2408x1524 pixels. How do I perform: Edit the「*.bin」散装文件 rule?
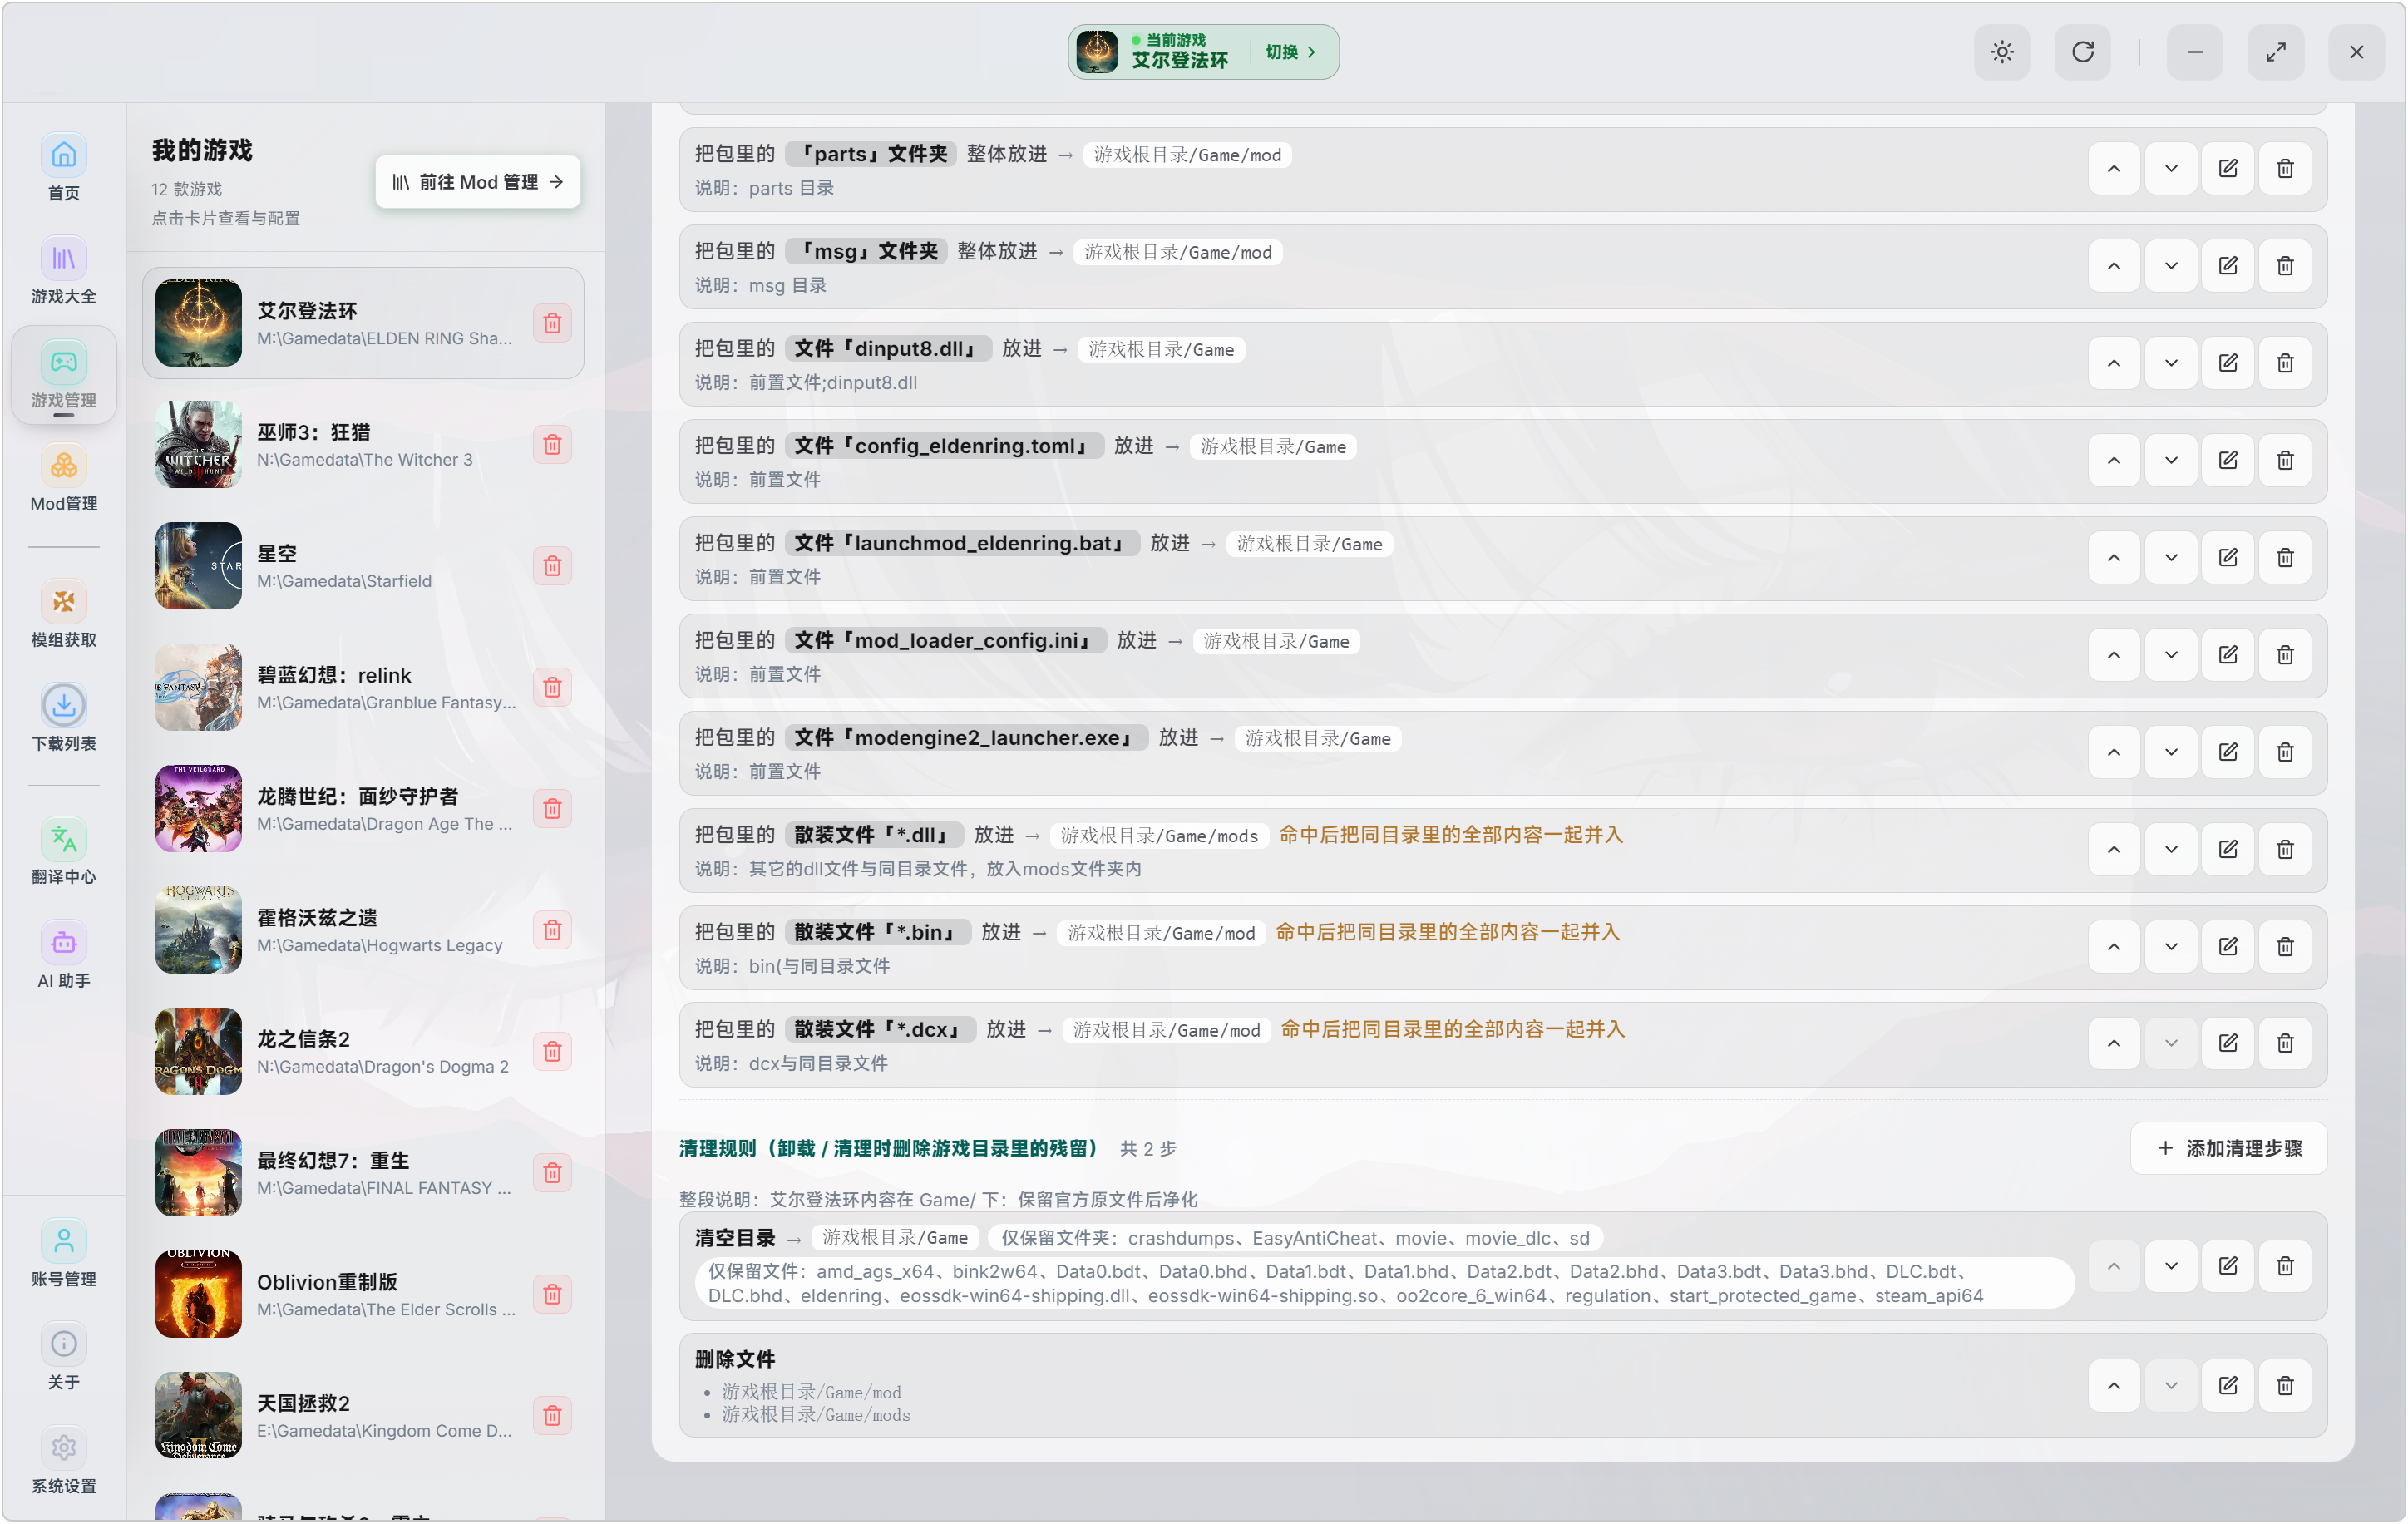coord(2228,946)
